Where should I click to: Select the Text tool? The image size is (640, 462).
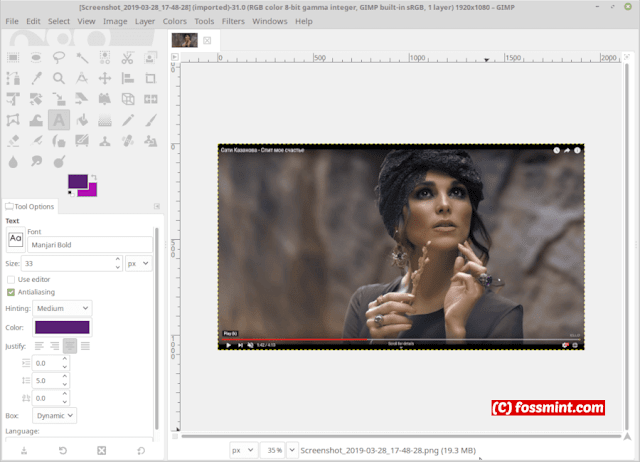click(x=59, y=120)
